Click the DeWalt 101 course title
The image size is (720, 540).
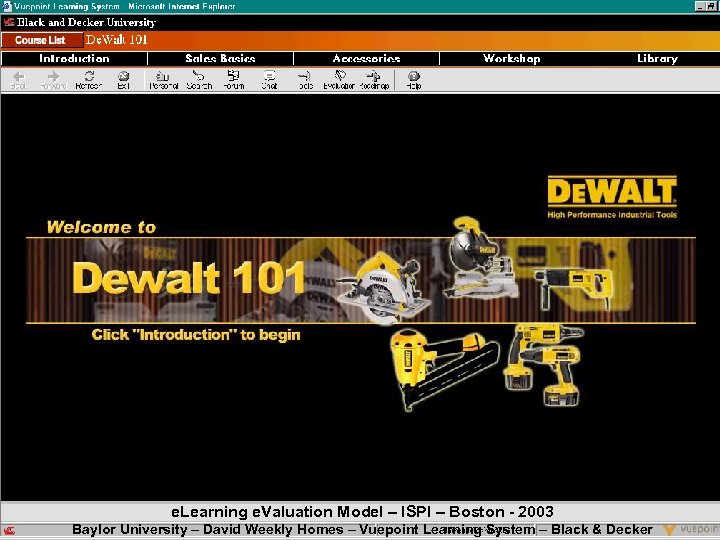click(117, 39)
